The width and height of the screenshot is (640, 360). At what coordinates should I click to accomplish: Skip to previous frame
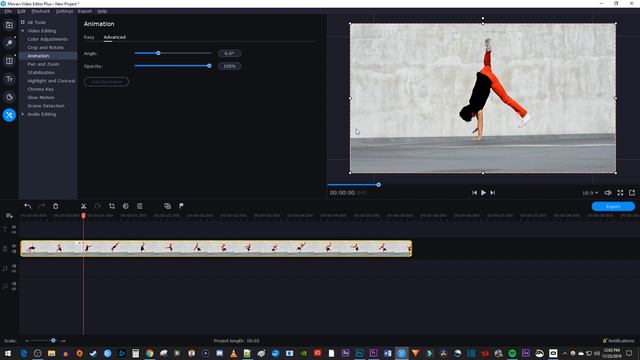[474, 193]
